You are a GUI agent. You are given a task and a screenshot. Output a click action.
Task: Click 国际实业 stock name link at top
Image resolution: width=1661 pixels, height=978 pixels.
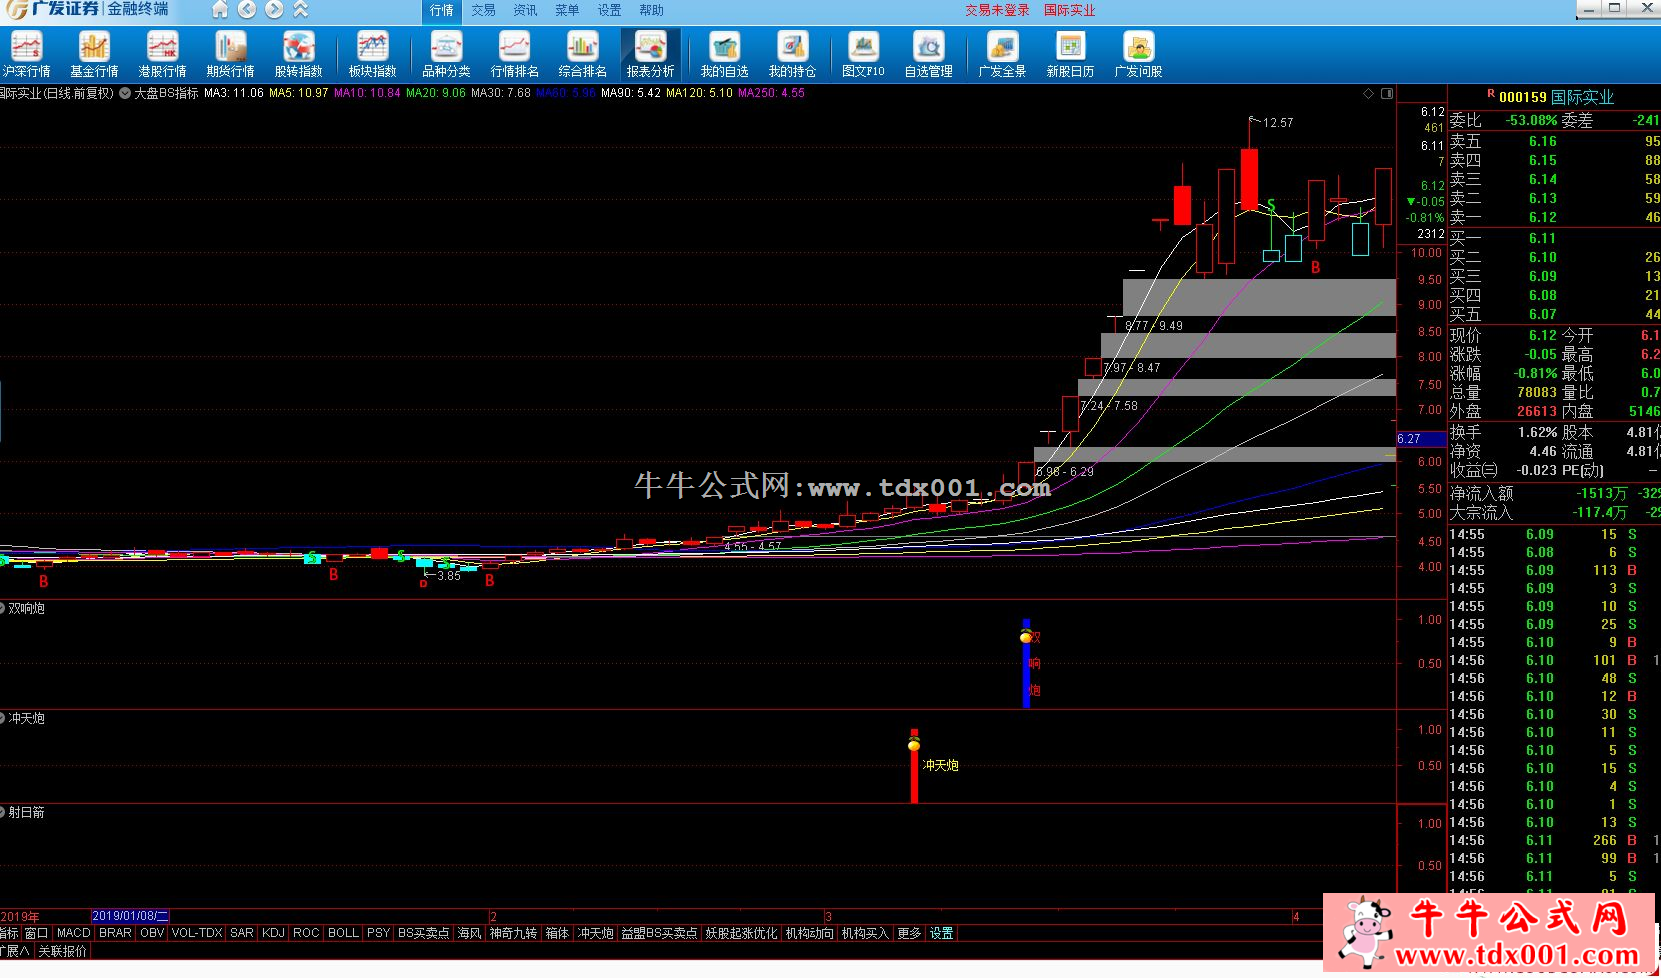[1070, 10]
